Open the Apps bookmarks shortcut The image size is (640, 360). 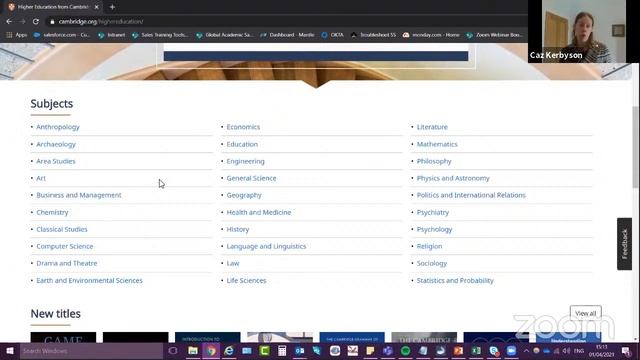tap(17, 35)
